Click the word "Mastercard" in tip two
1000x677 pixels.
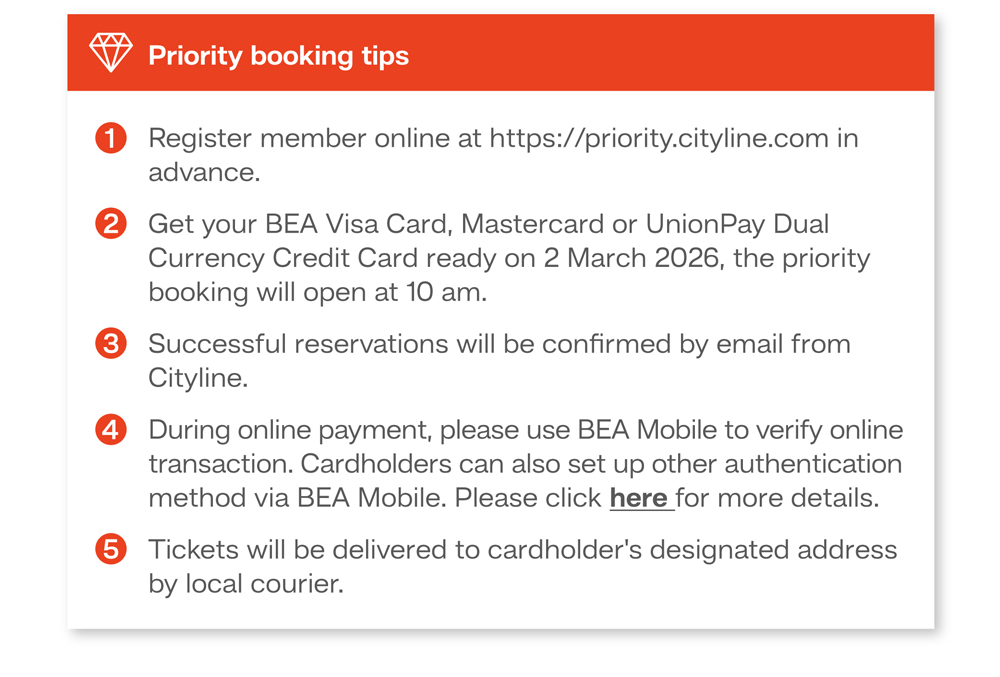click(533, 224)
